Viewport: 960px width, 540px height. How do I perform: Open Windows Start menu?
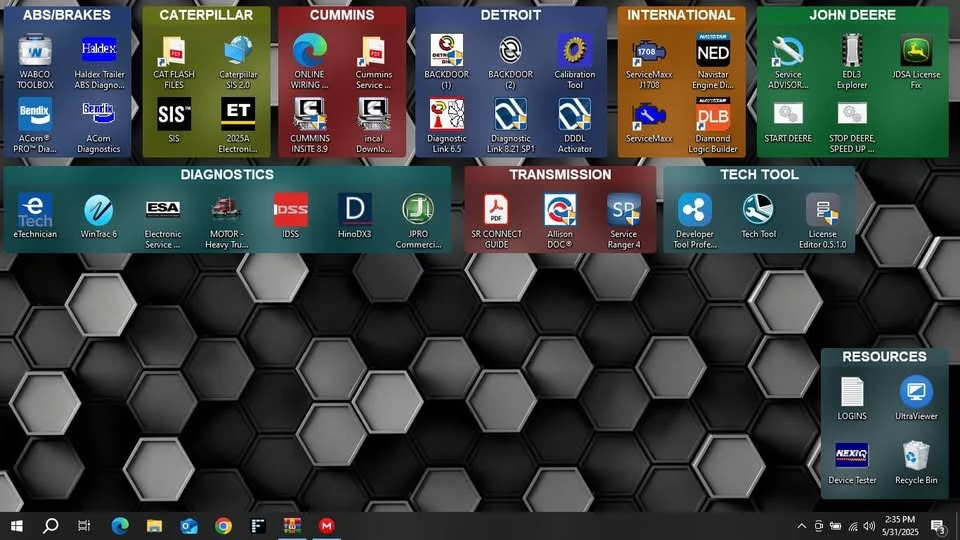17,525
